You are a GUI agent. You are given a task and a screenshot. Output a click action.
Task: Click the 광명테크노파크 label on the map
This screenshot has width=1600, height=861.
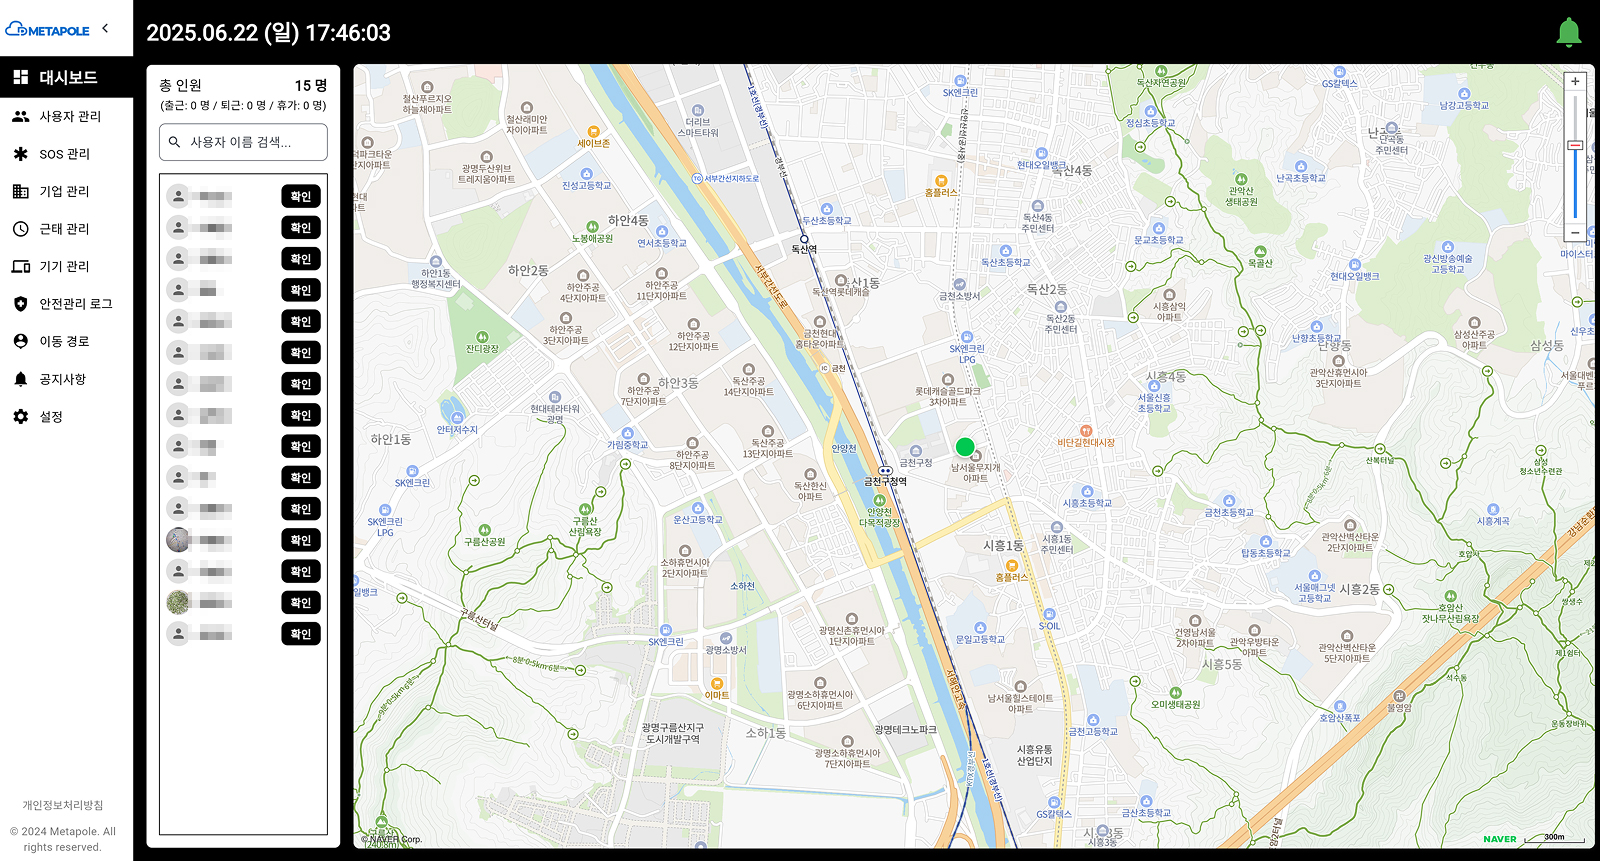[x=906, y=730]
